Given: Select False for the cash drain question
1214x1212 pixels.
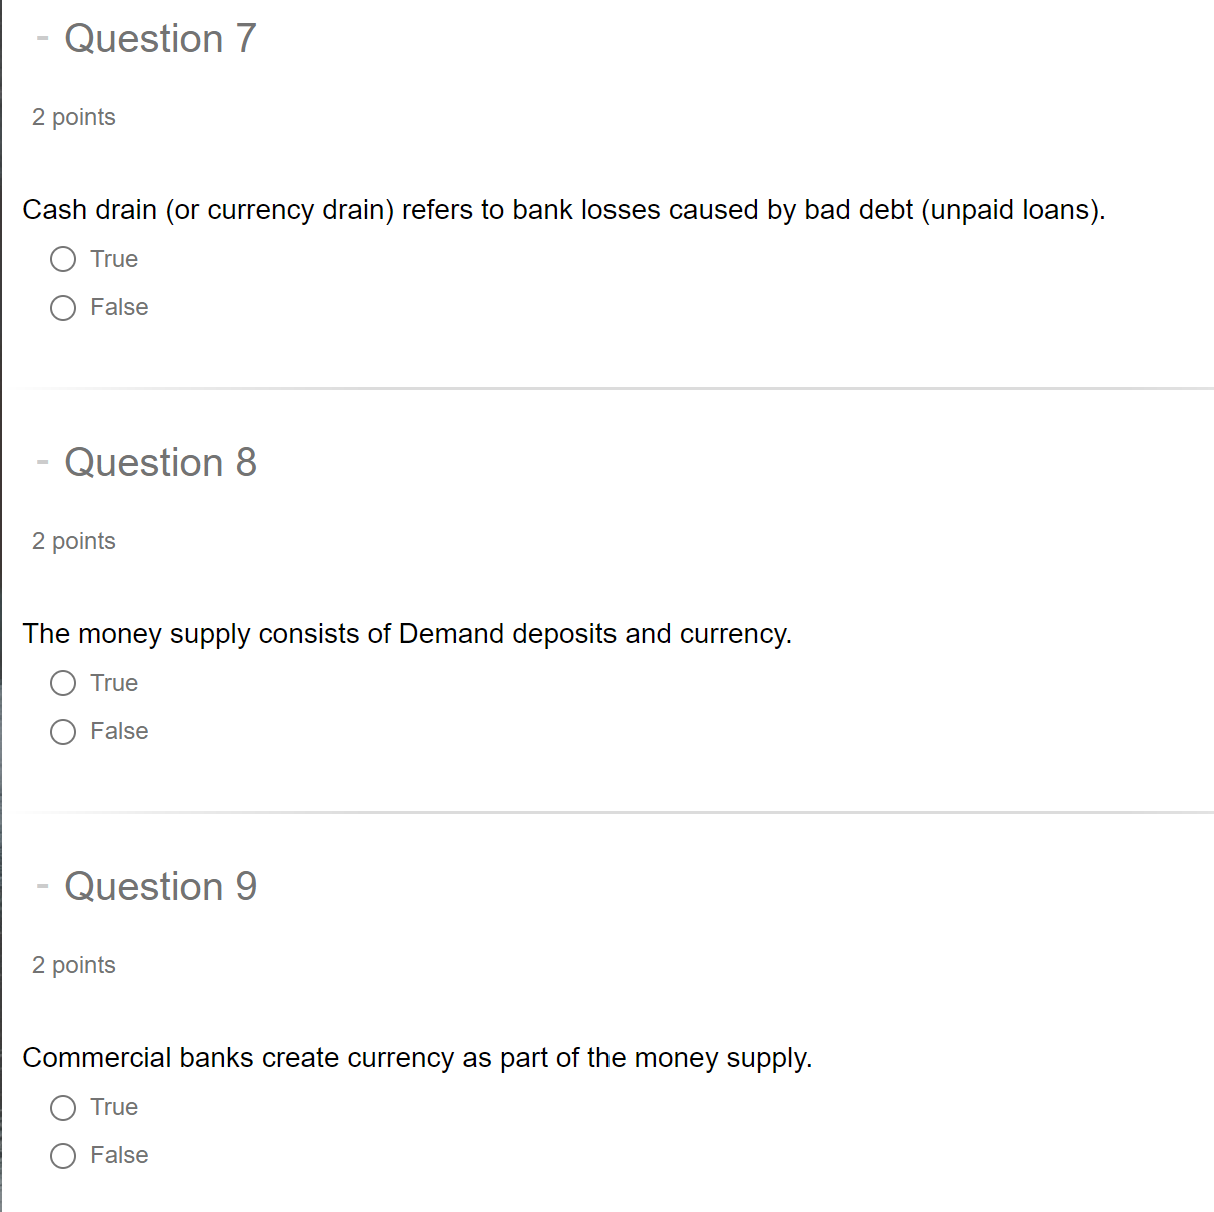Looking at the screenshot, I should point(62,308).
